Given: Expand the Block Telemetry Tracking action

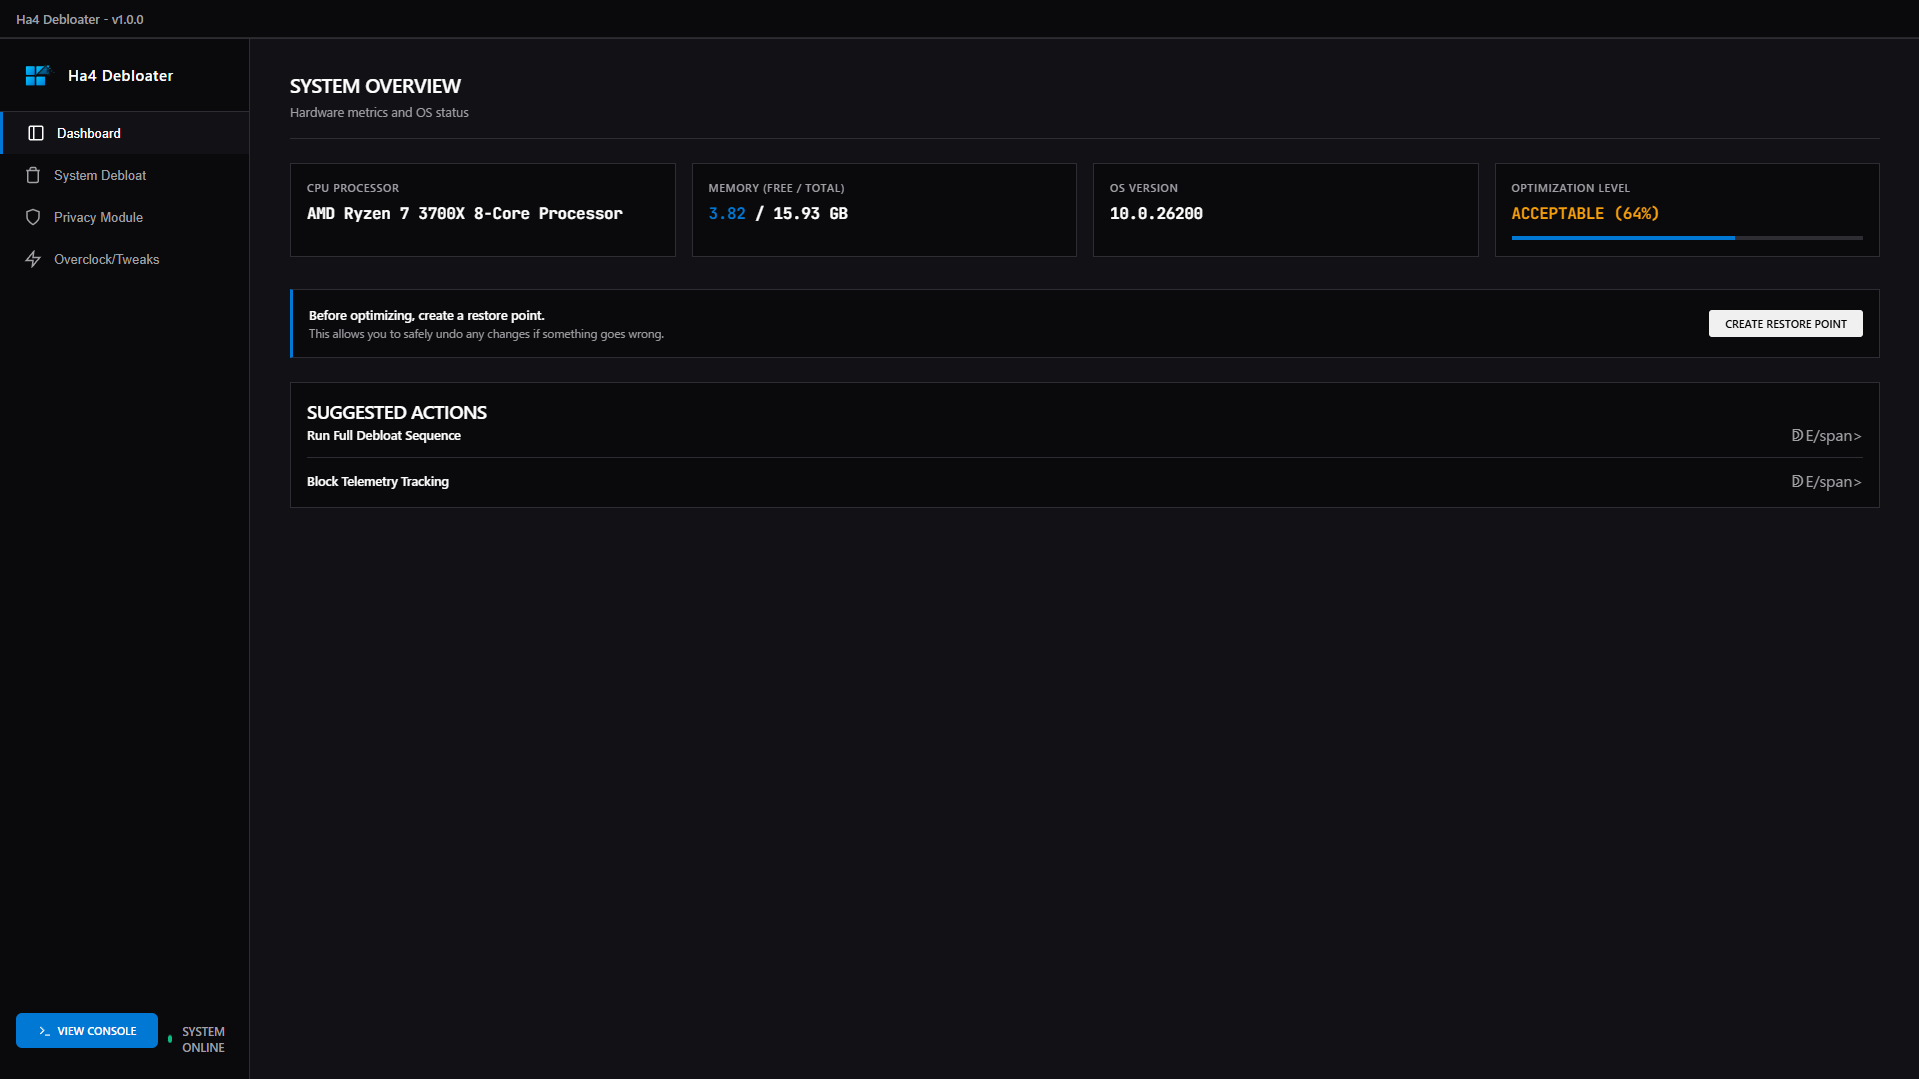Looking at the screenshot, I should pyautogui.click(x=378, y=481).
